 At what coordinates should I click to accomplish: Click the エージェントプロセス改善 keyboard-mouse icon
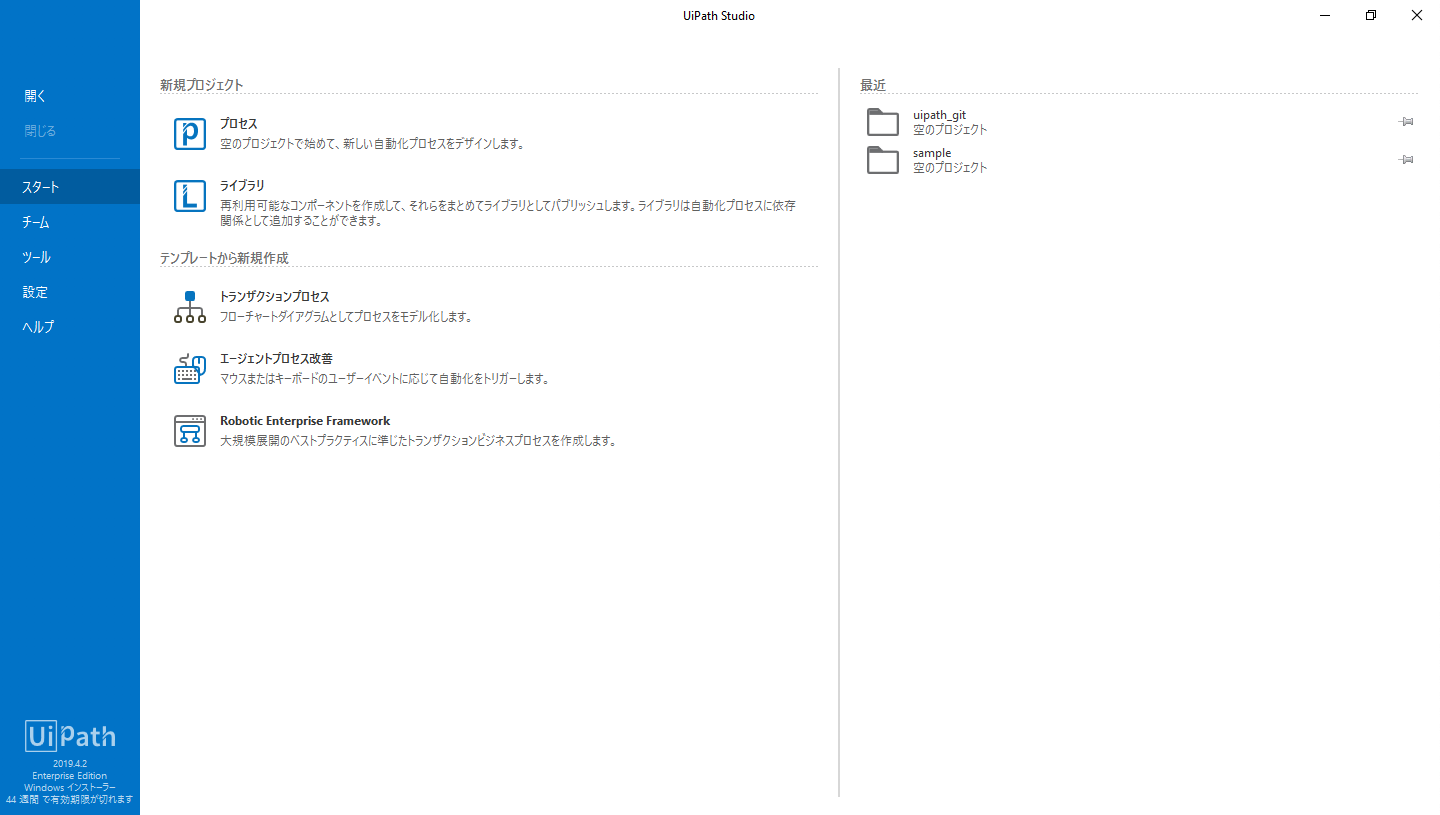(x=190, y=369)
